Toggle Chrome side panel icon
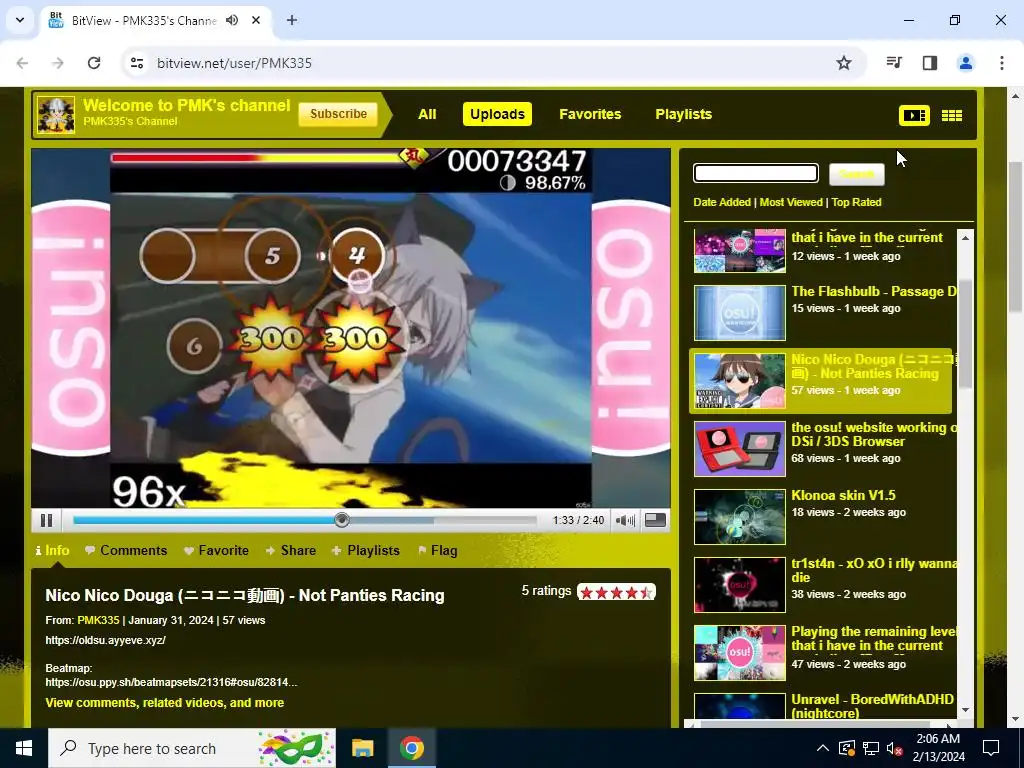 pyautogui.click(x=930, y=63)
